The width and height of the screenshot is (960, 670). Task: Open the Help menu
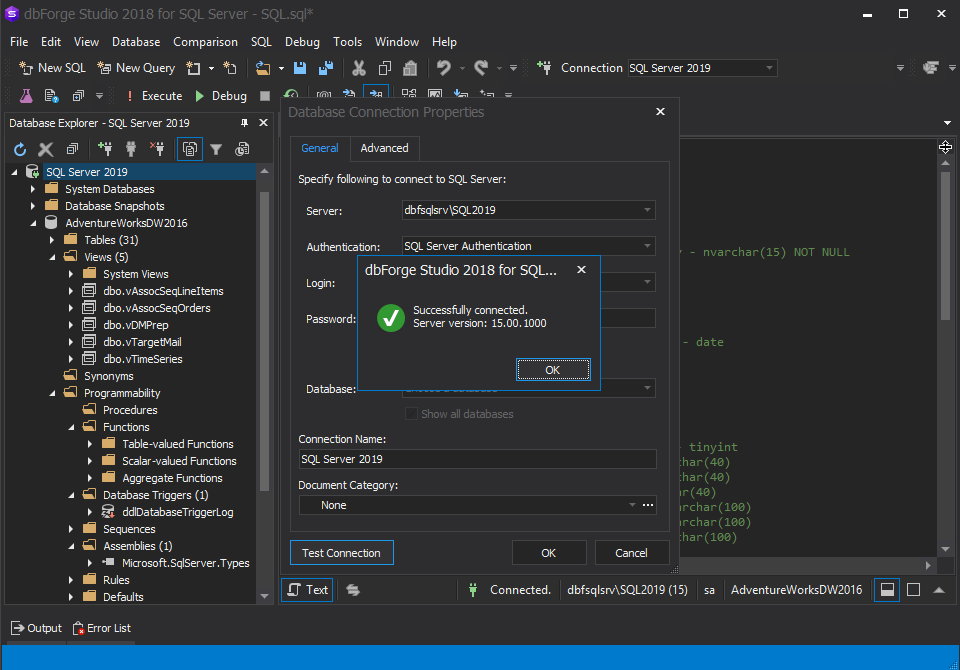[444, 42]
